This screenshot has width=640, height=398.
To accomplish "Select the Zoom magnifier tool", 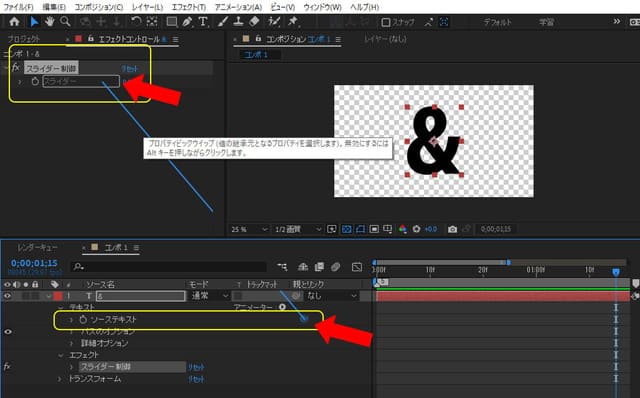I will click(65, 22).
